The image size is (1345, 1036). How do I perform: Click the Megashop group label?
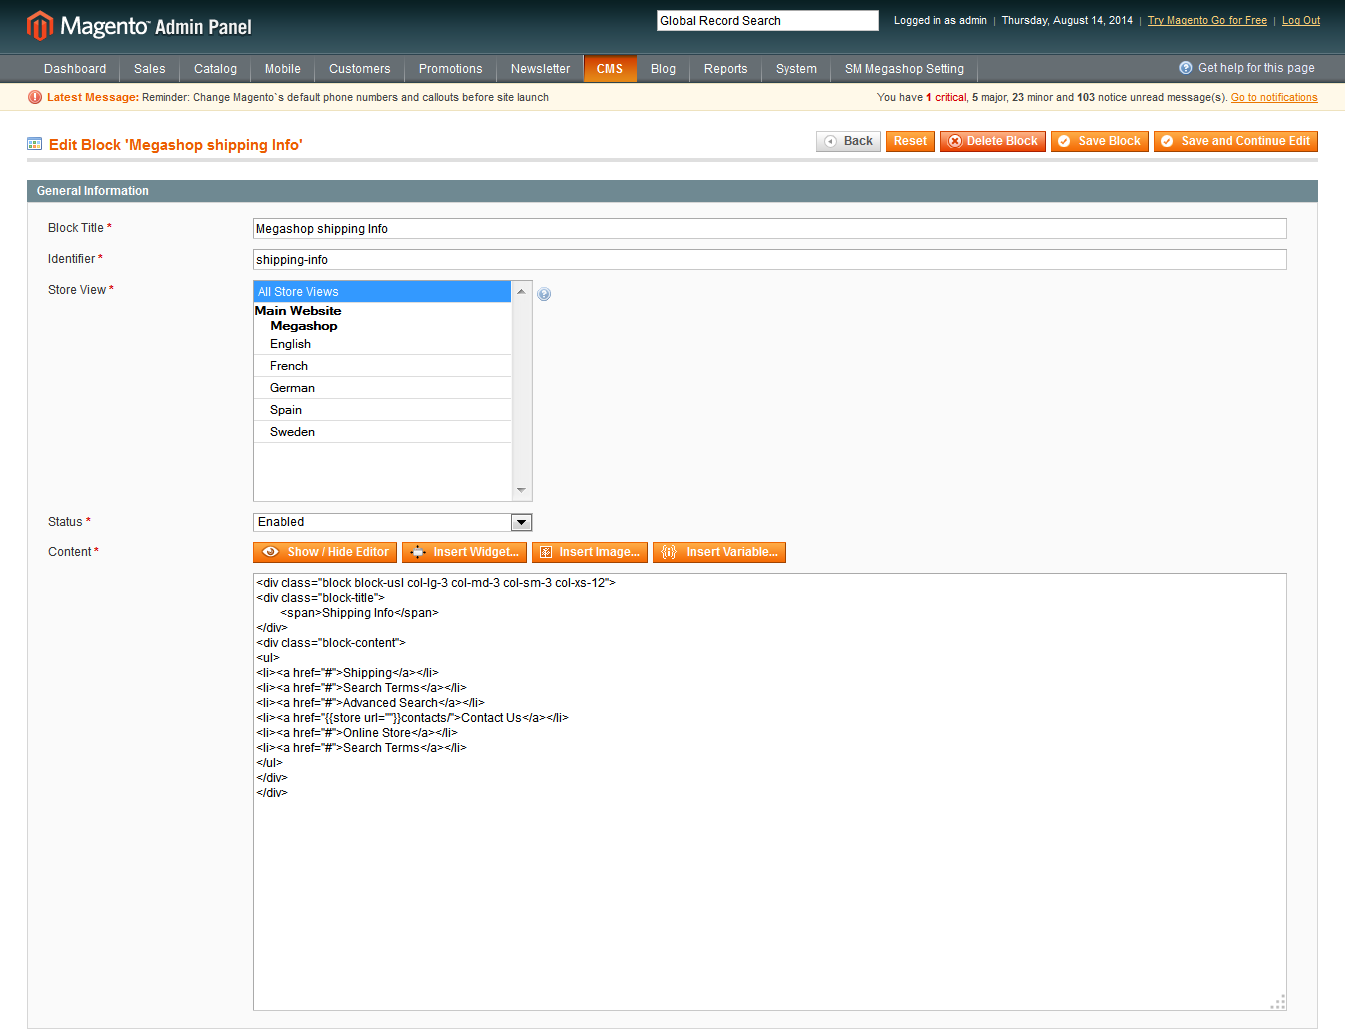[304, 326]
